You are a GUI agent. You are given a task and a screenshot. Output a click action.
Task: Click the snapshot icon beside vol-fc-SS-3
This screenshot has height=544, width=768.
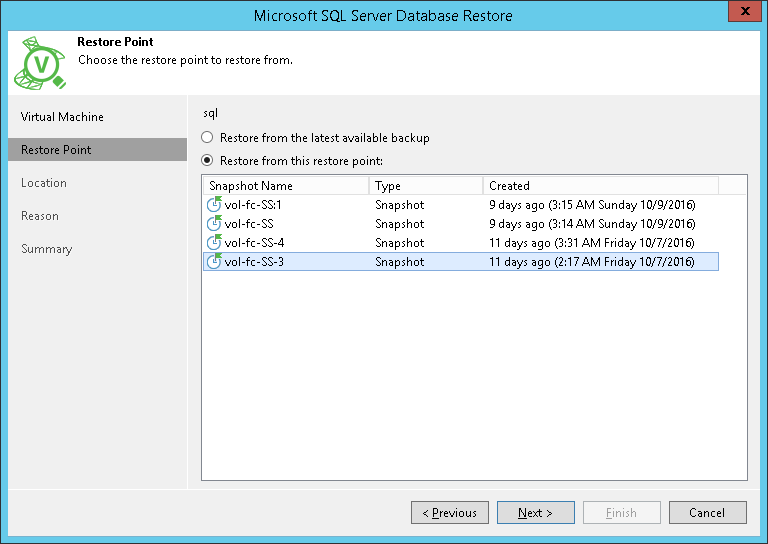214,262
